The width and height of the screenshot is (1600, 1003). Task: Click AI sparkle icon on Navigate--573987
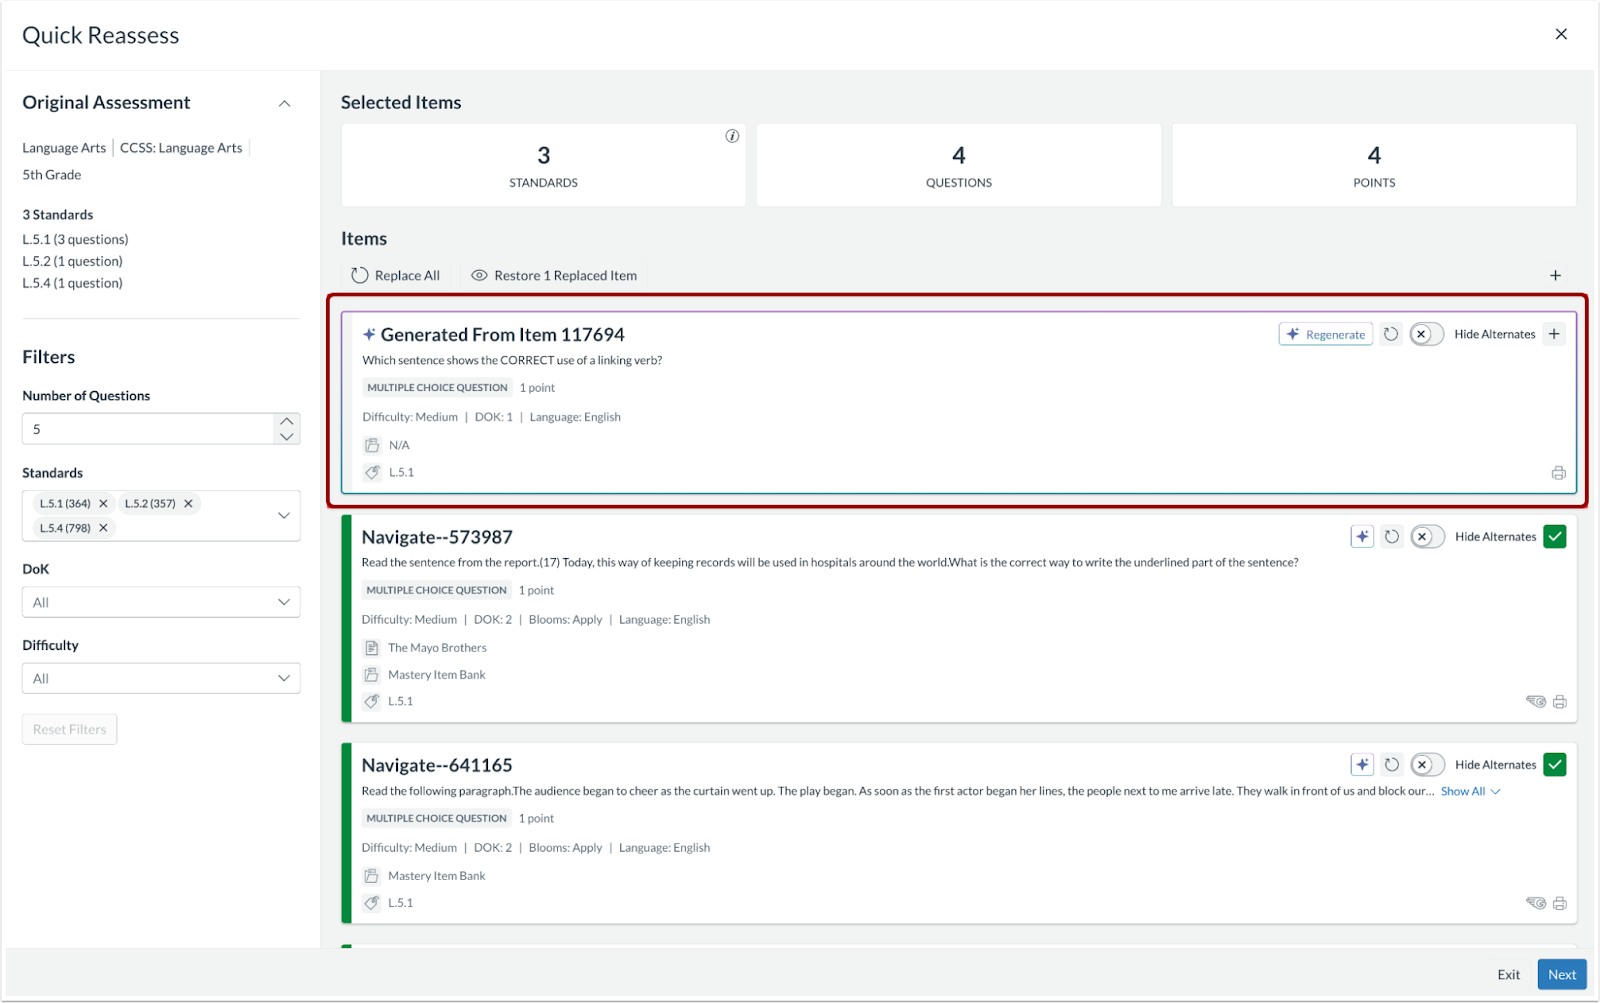click(x=1362, y=537)
